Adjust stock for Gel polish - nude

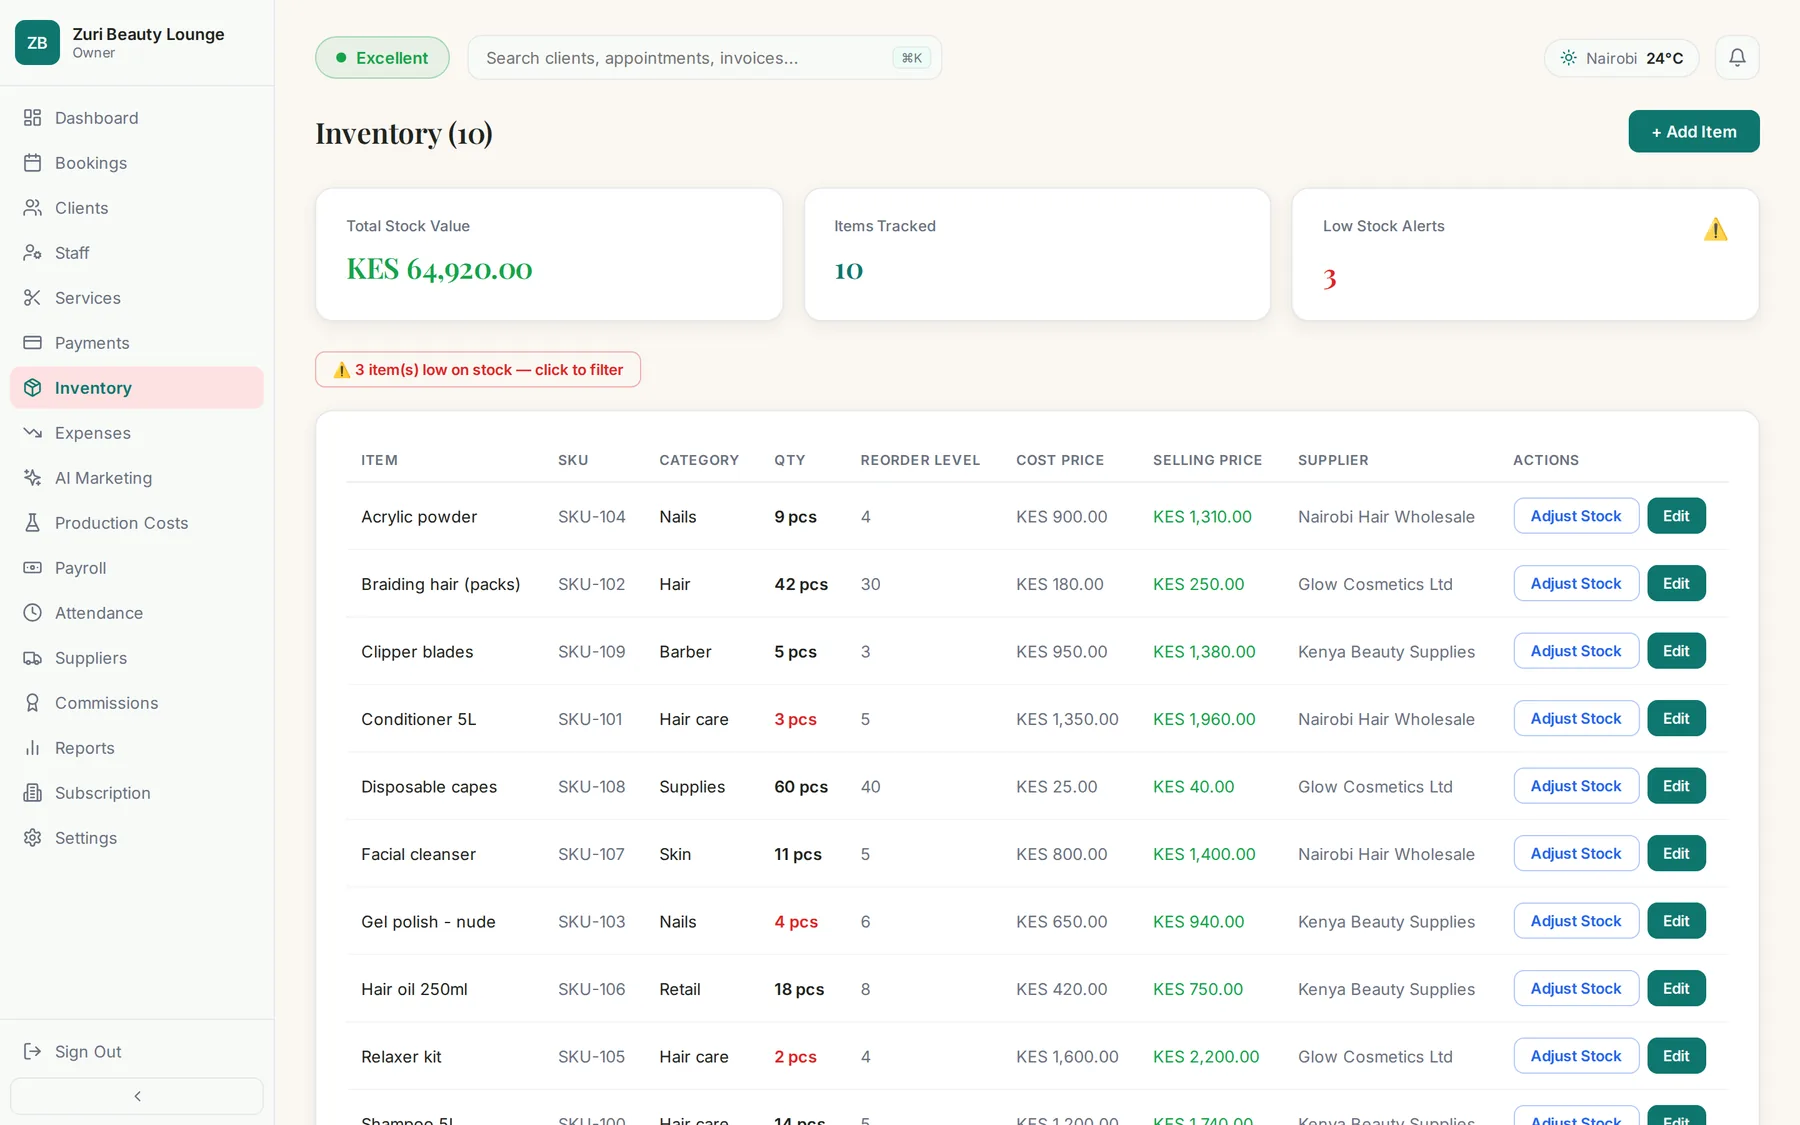[1575, 921]
